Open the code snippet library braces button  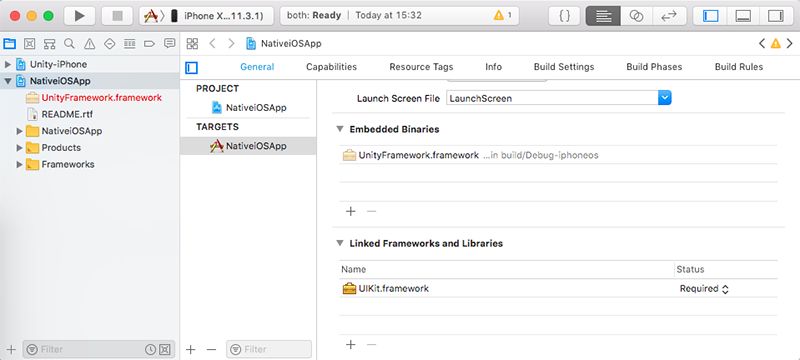[565, 16]
